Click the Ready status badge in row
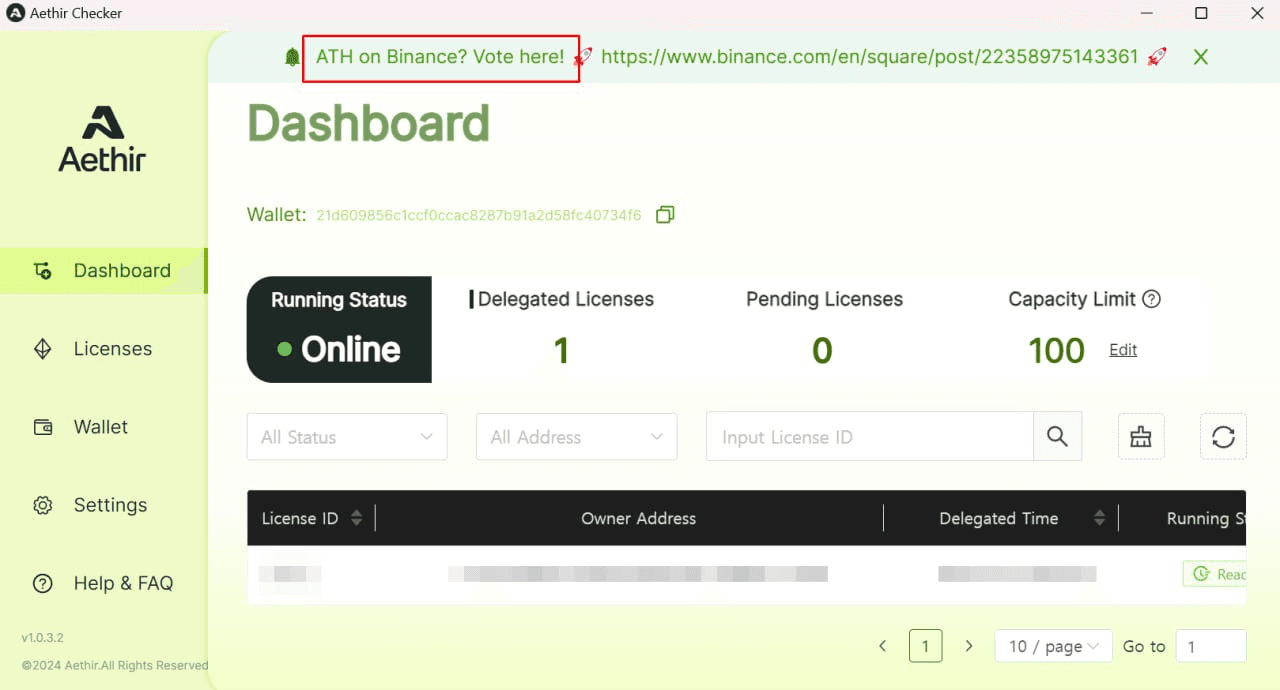Viewport: 1280px width, 690px height. point(1215,574)
